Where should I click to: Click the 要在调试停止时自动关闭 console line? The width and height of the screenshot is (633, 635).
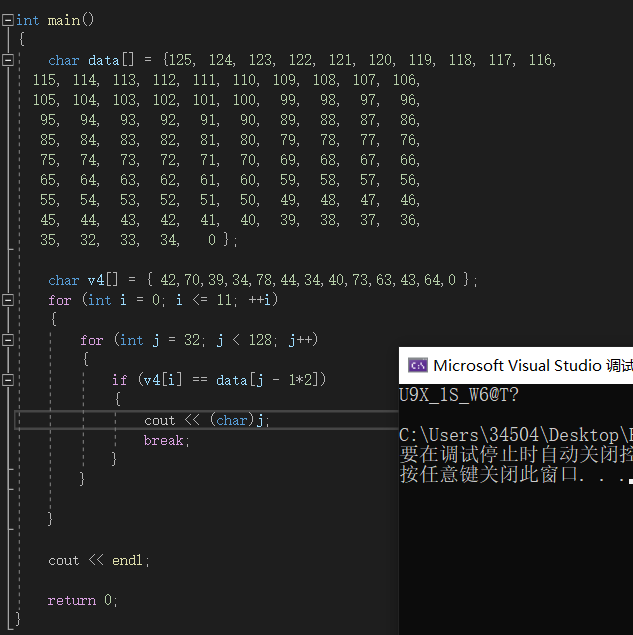516,455
